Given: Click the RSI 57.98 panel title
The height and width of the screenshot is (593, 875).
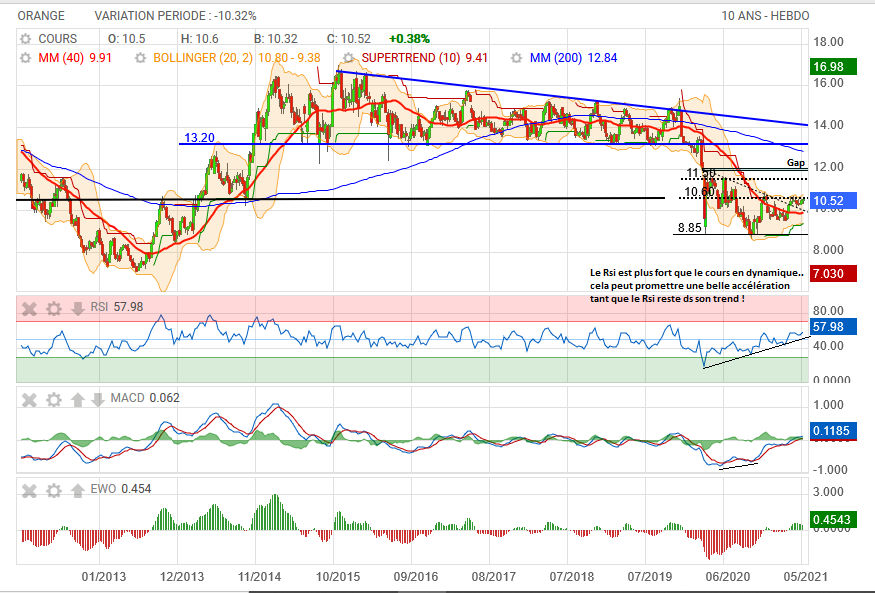Looking at the screenshot, I should coord(117,307).
